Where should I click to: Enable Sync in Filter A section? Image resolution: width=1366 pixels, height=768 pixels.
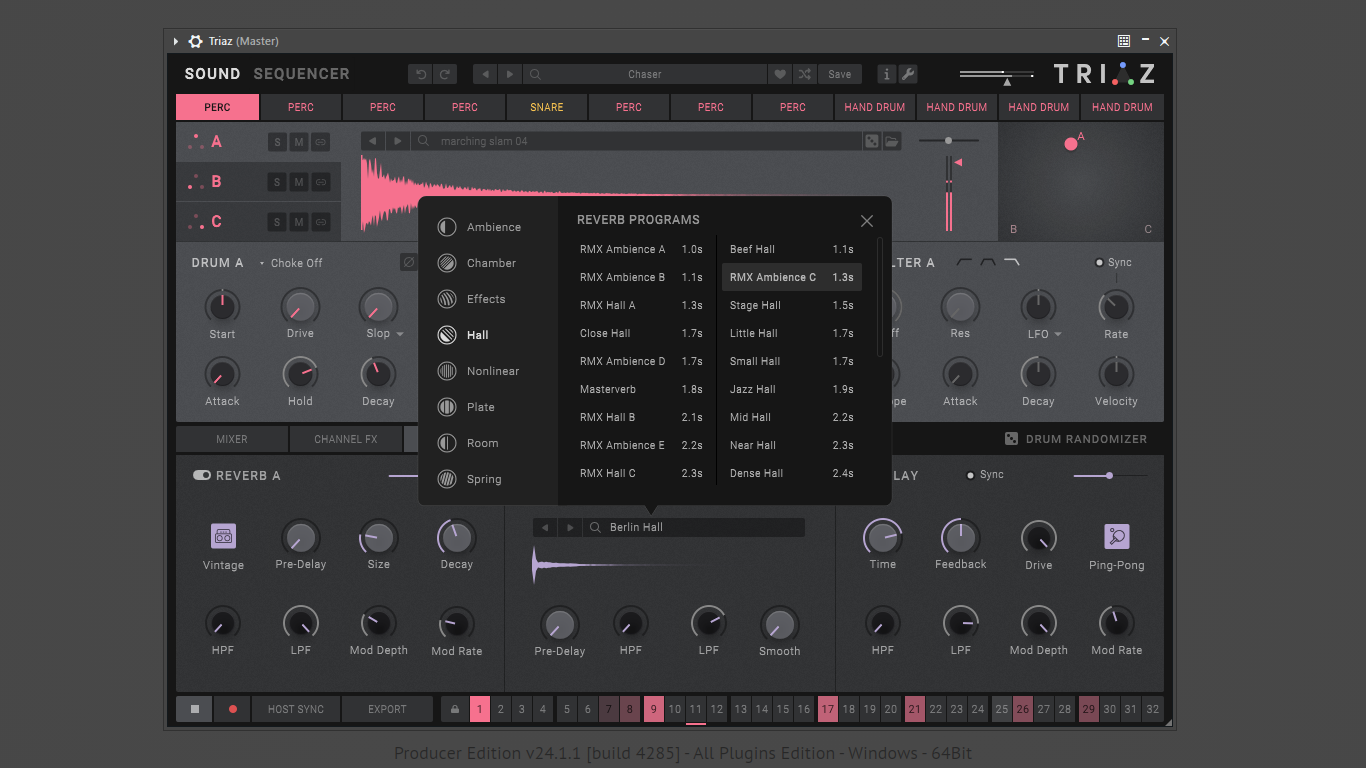pyautogui.click(x=1099, y=263)
